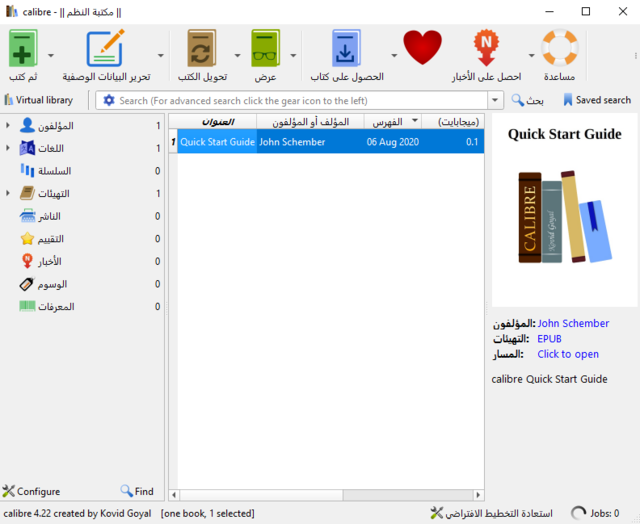Viewport: 640px width, 524px height.
Task: Sort by the Size (megabytes) column header
Action: click(x=453, y=122)
